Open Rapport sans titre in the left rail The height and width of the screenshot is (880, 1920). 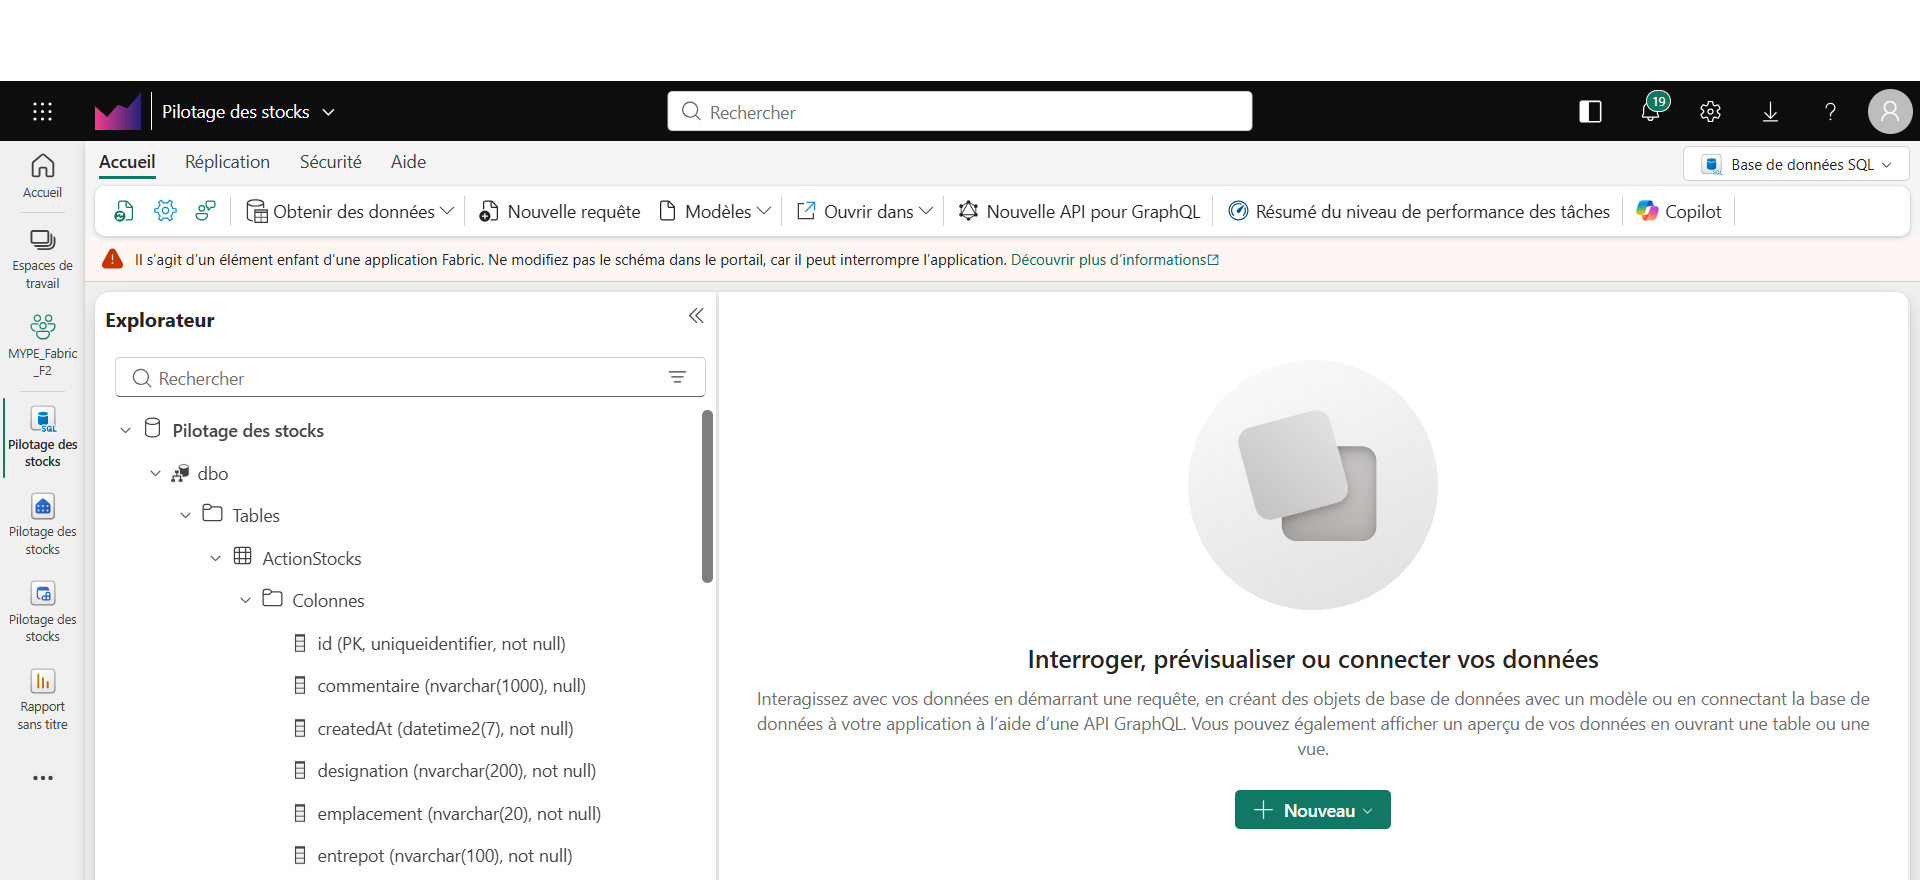pyautogui.click(x=42, y=700)
